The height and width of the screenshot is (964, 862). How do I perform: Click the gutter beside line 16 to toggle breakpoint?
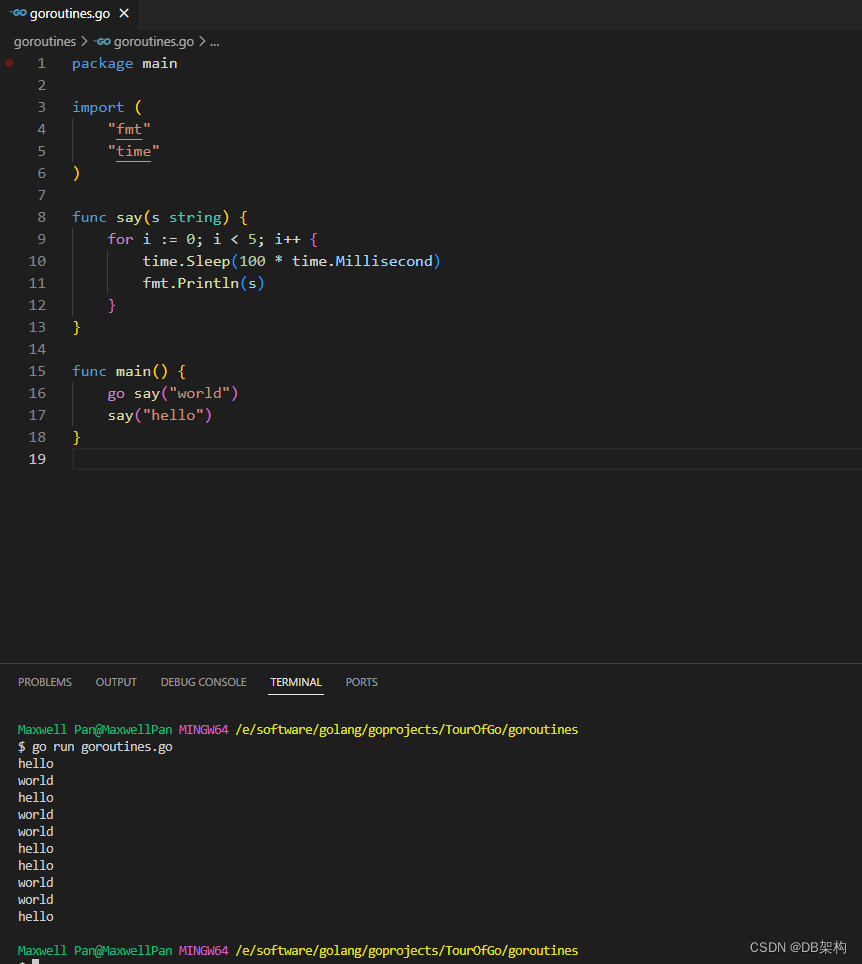[x=14, y=393]
